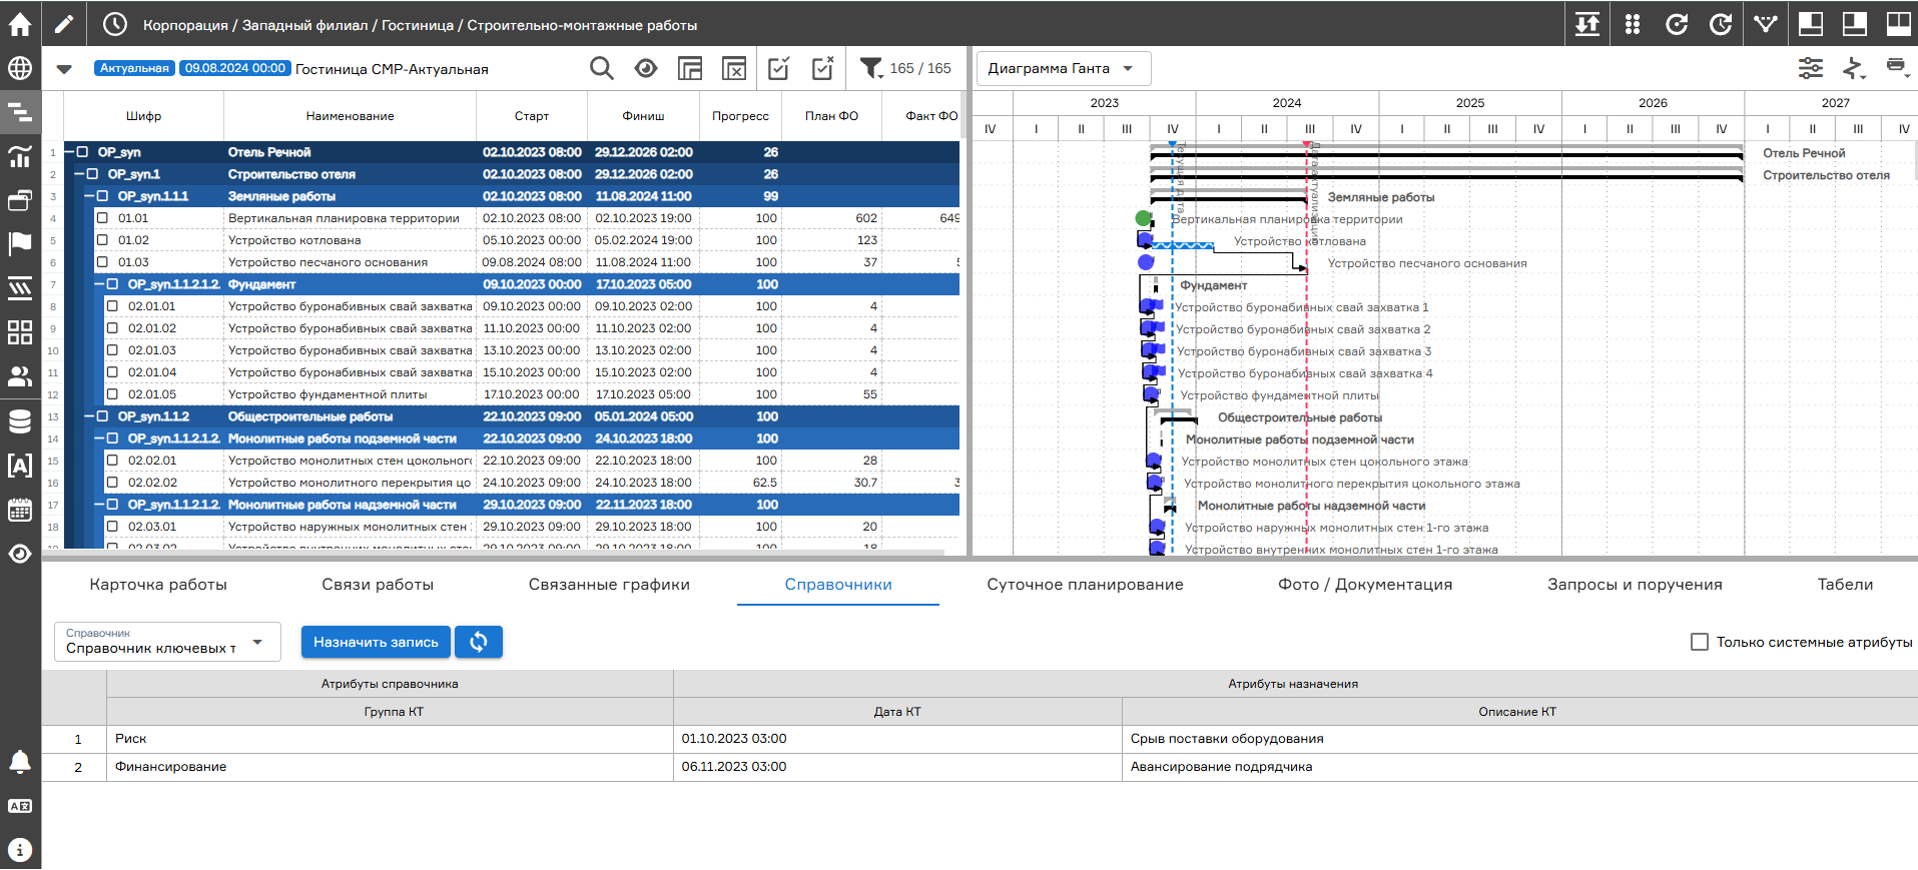Collapse 'Монолитные работы надземной части' group
The width and height of the screenshot is (1918, 870).
100,504
